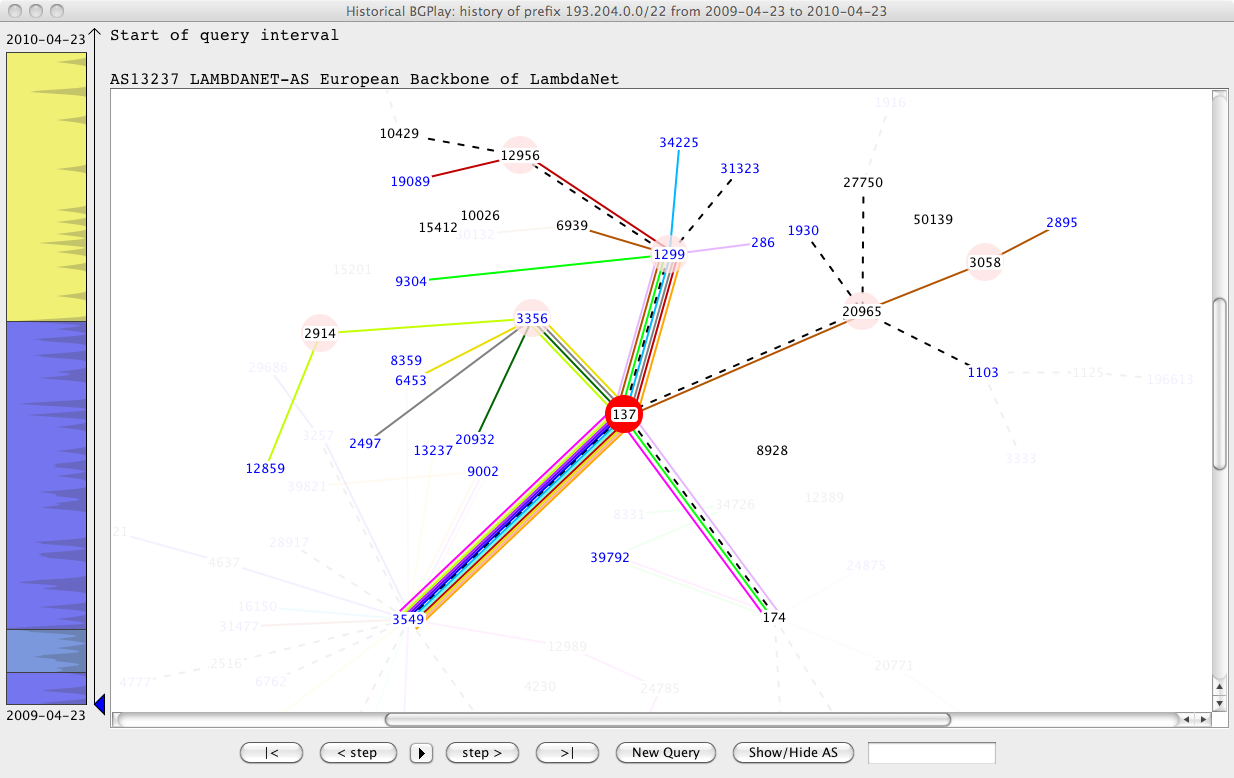Click the AS number text field
This screenshot has width=1234, height=778.
[x=931, y=752]
